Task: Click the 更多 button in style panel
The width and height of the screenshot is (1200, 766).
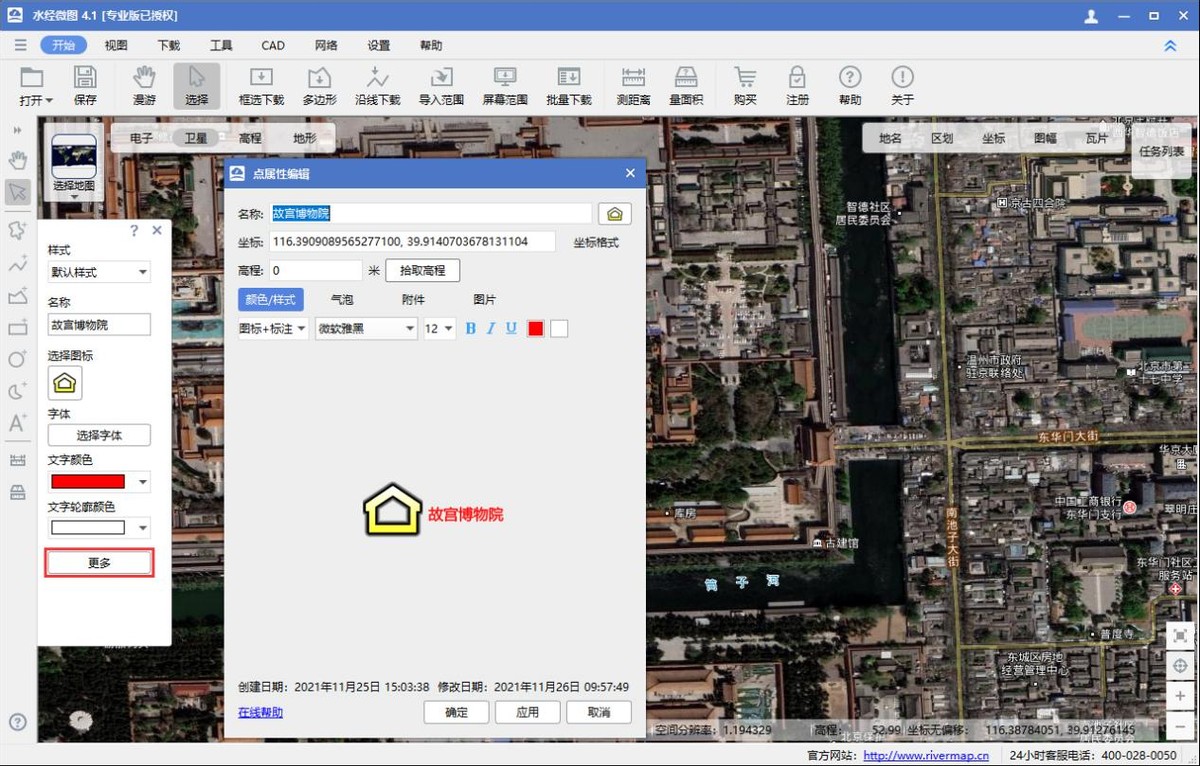Action: point(99,563)
